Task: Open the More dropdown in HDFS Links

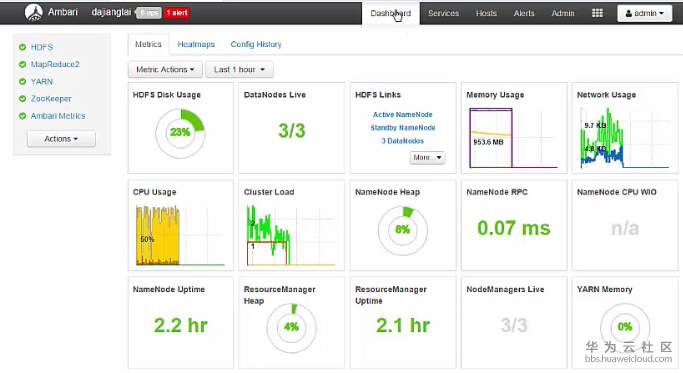Action: click(x=427, y=157)
